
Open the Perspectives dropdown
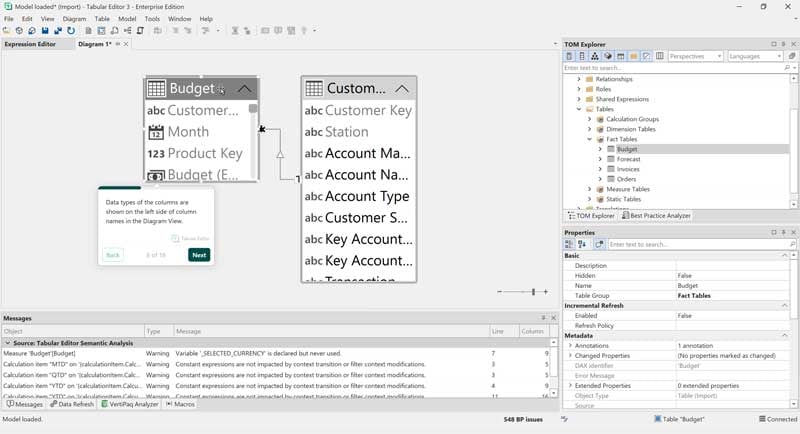(695, 56)
